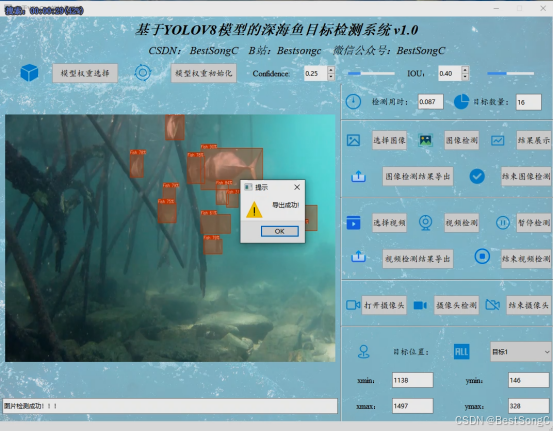Click the location pin target position icon
554x432 pixels.
364,352
